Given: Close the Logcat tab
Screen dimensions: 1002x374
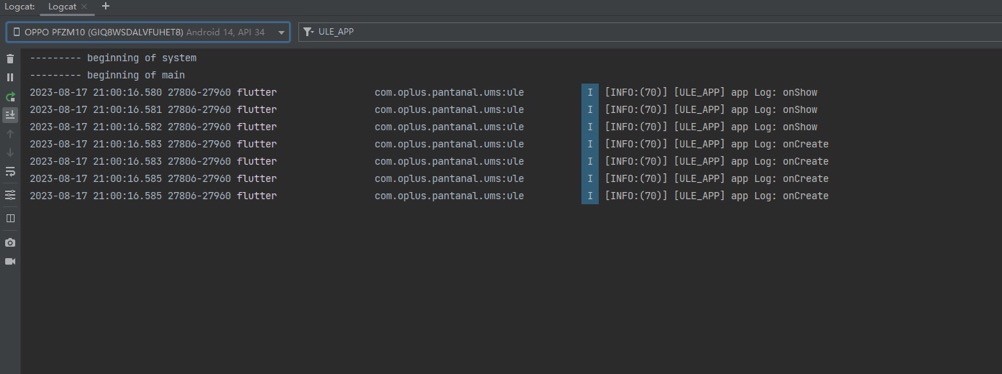Looking at the screenshot, I should (x=84, y=6).
